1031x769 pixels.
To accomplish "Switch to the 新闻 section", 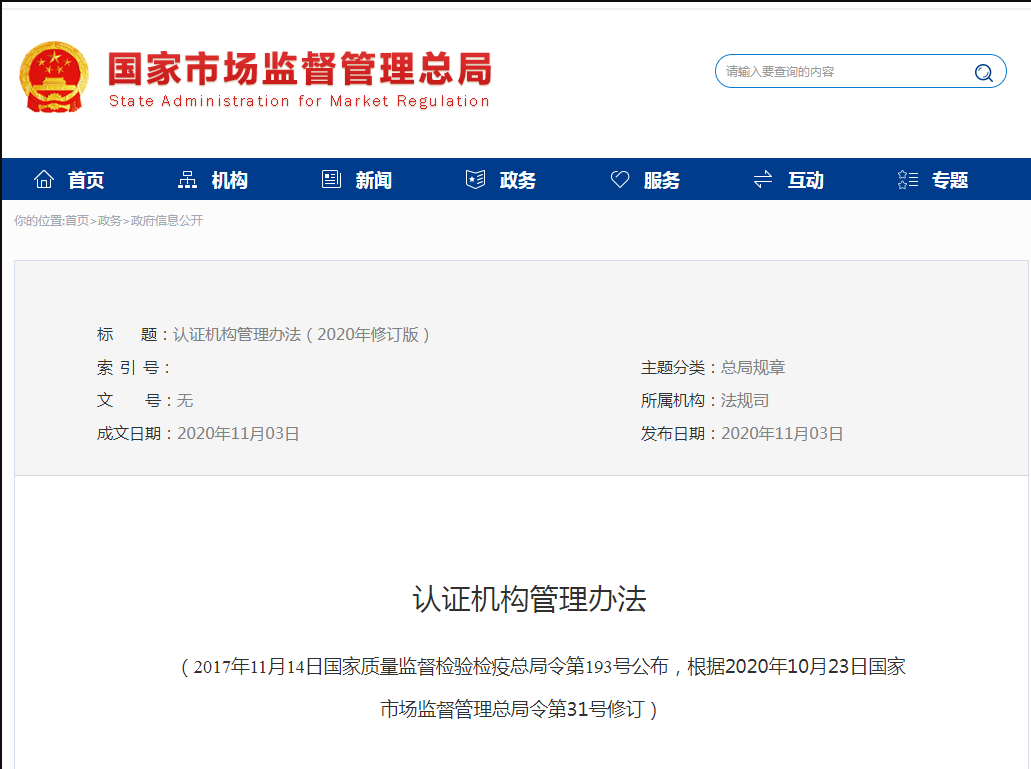I will point(371,179).
